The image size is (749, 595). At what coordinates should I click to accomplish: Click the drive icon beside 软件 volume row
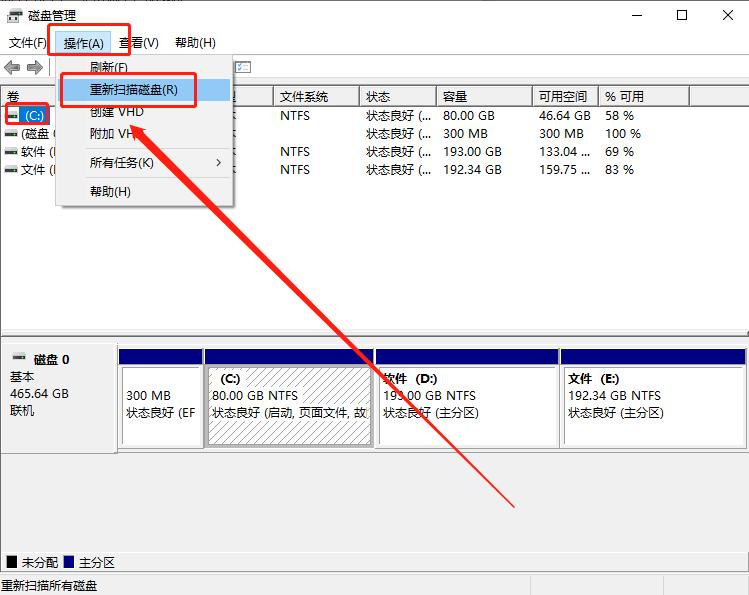[11, 152]
